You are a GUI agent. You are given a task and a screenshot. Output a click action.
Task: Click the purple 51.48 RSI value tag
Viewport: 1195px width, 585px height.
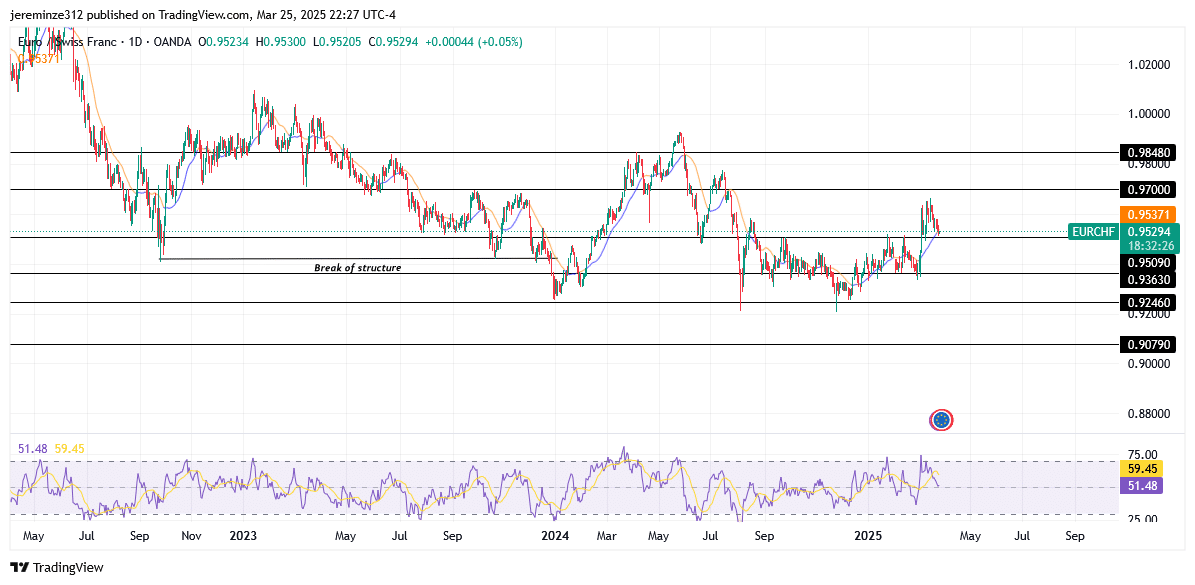[x=1142, y=485]
